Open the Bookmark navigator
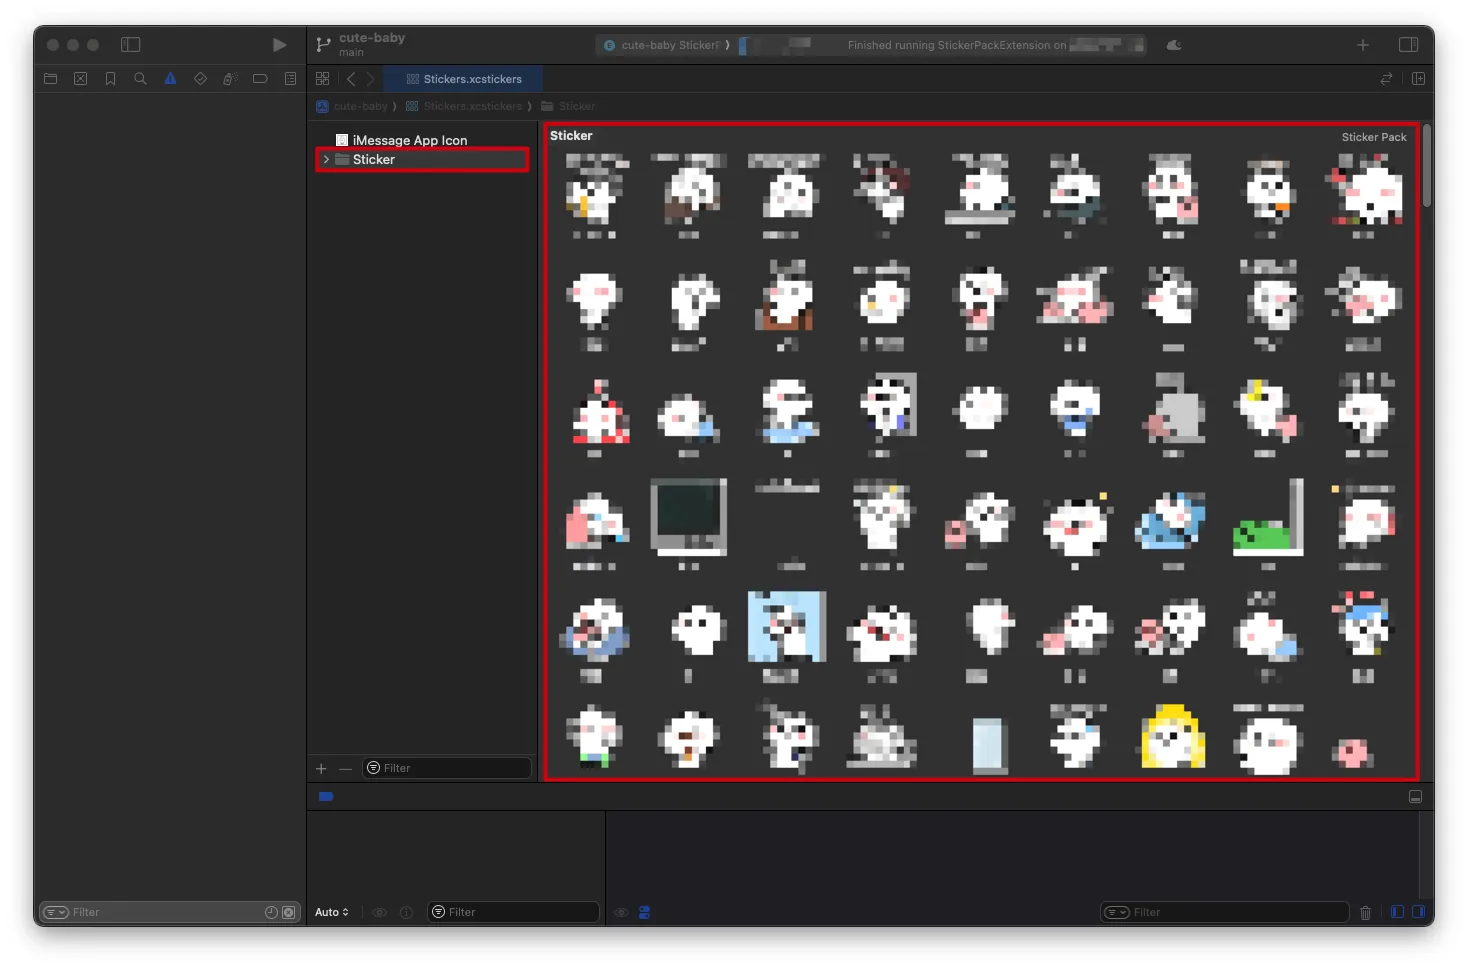This screenshot has width=1468, height=968. tap(110, 79)
